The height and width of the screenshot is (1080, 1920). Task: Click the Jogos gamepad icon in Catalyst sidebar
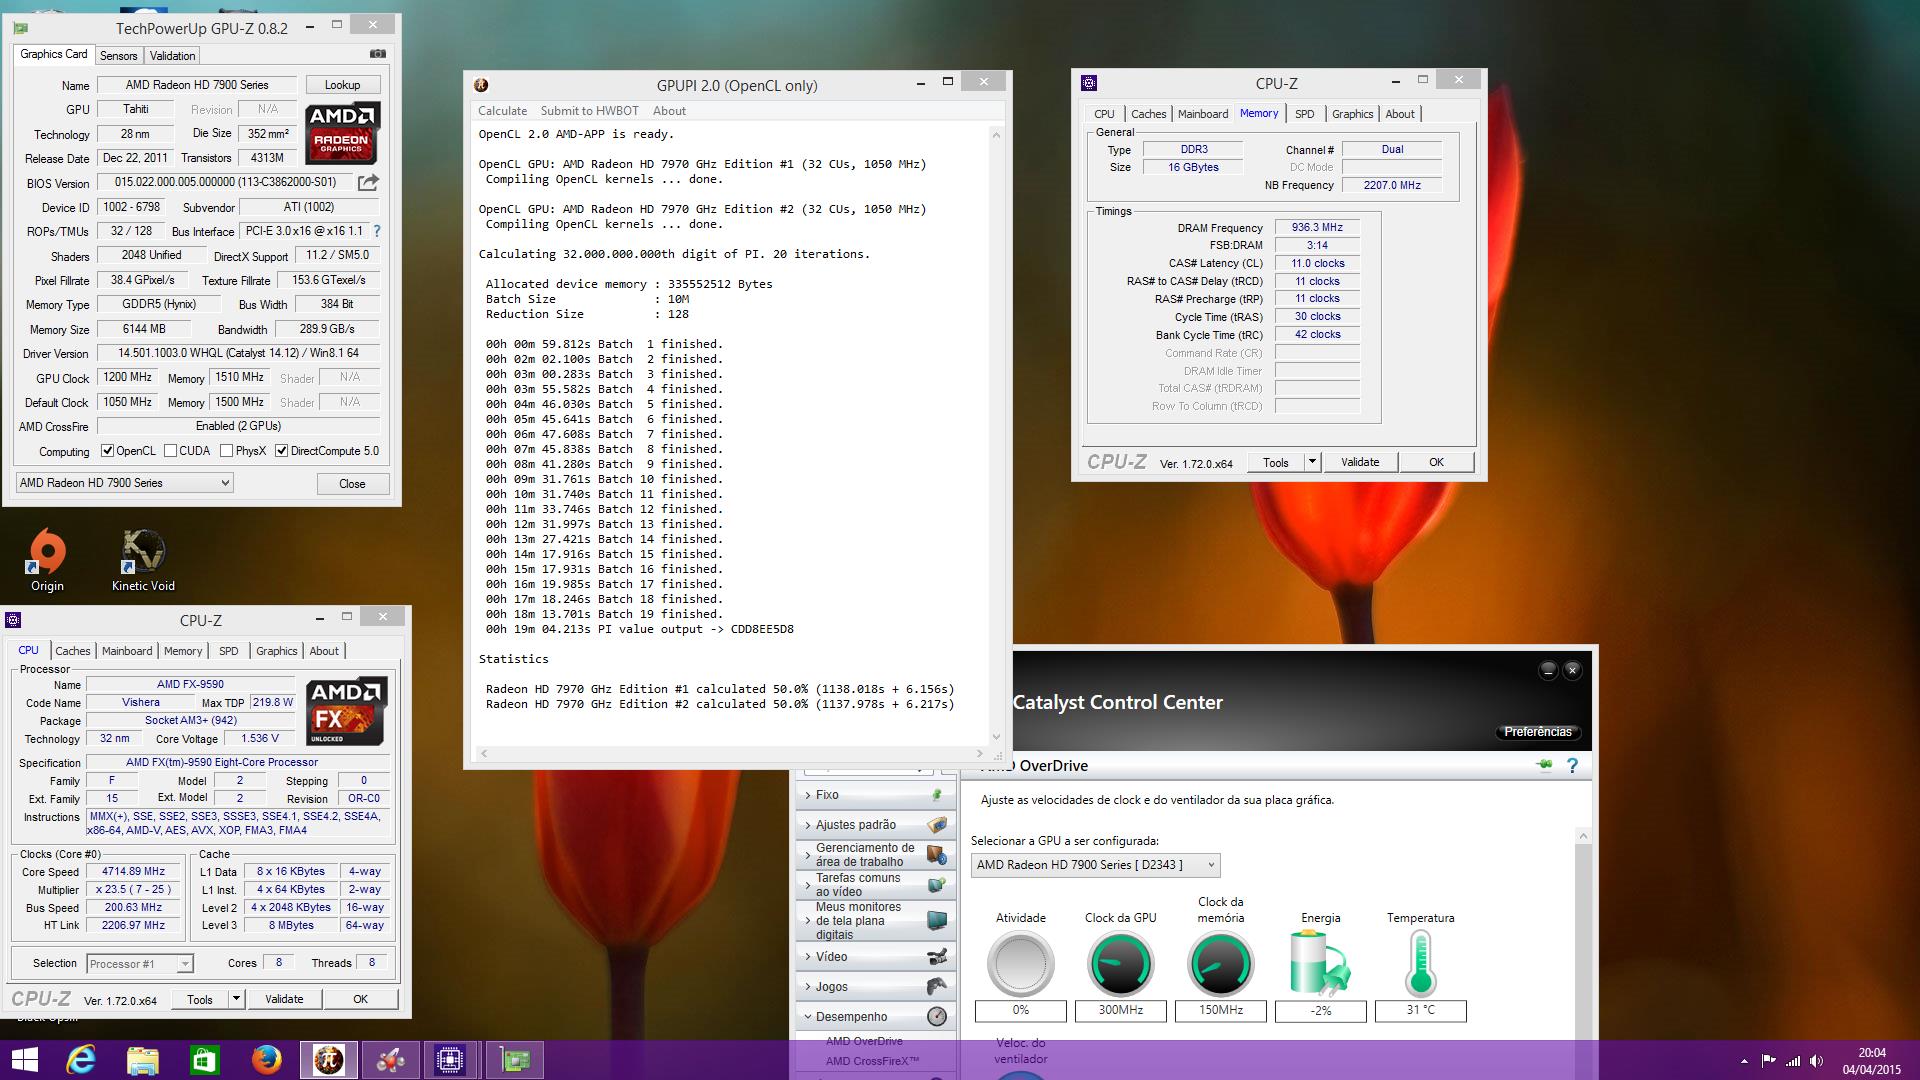click(x=937, y=986)
